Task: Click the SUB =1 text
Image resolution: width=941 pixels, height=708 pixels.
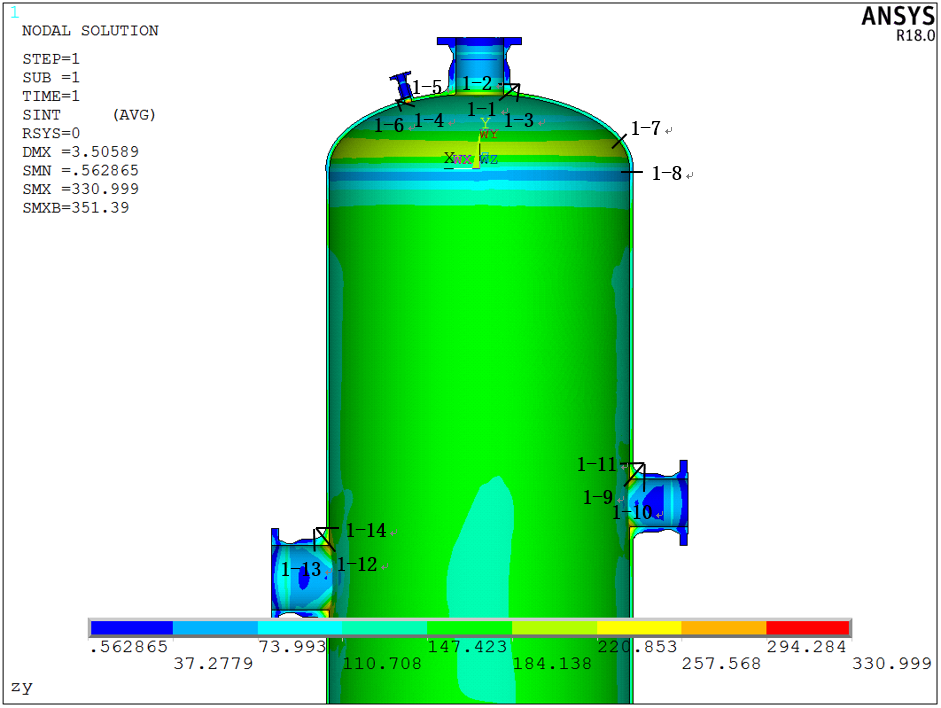Action: (51, 78)
